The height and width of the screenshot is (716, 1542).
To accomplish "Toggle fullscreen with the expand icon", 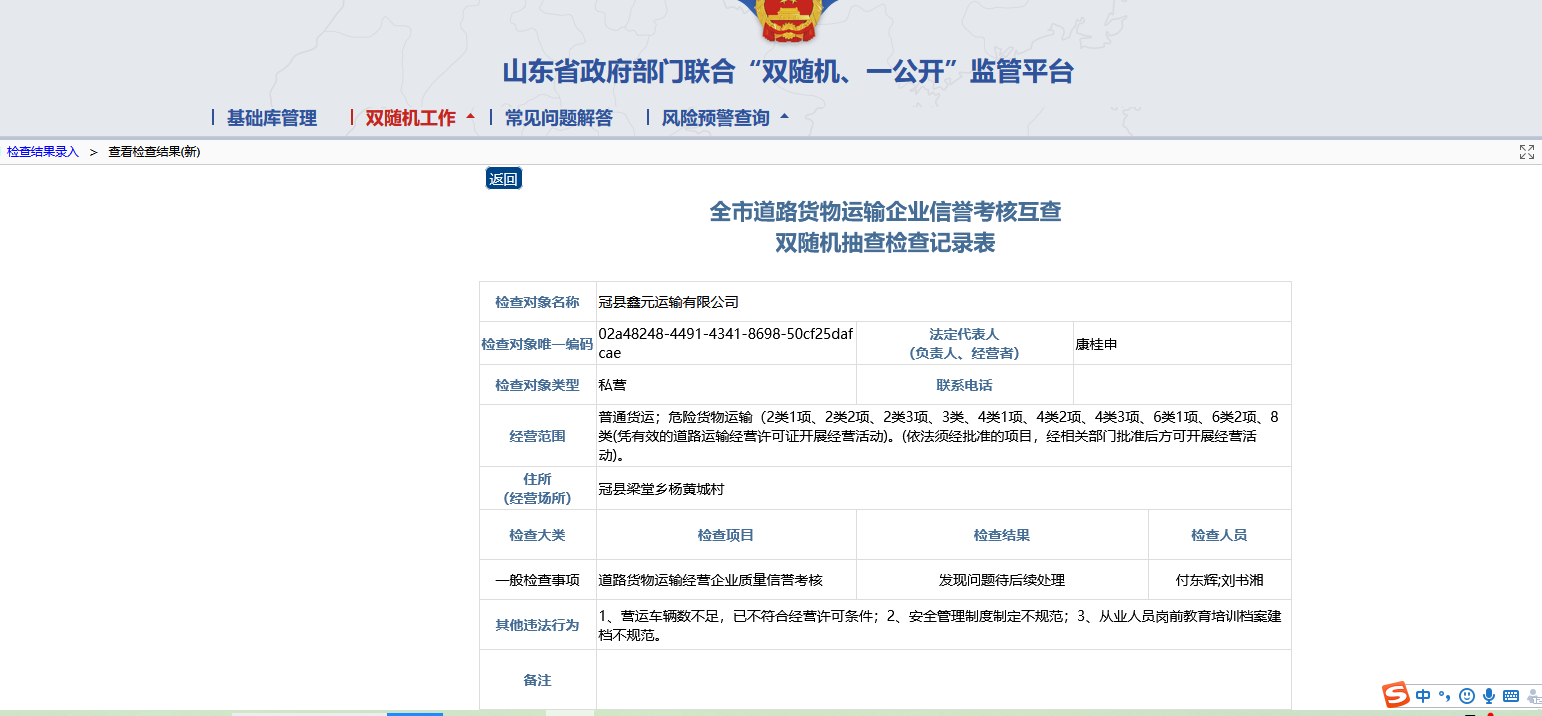I will pyautogui.click(x=1526, y=152).
